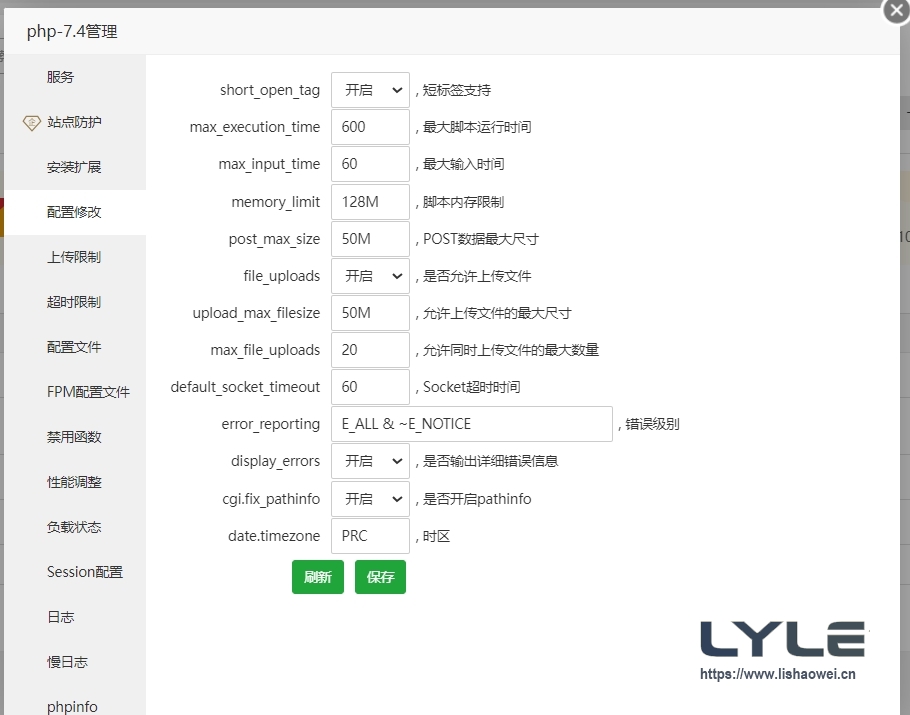Open the file_uploads dropdown
This screenshot has width=910, height=715.
point(370,275)
